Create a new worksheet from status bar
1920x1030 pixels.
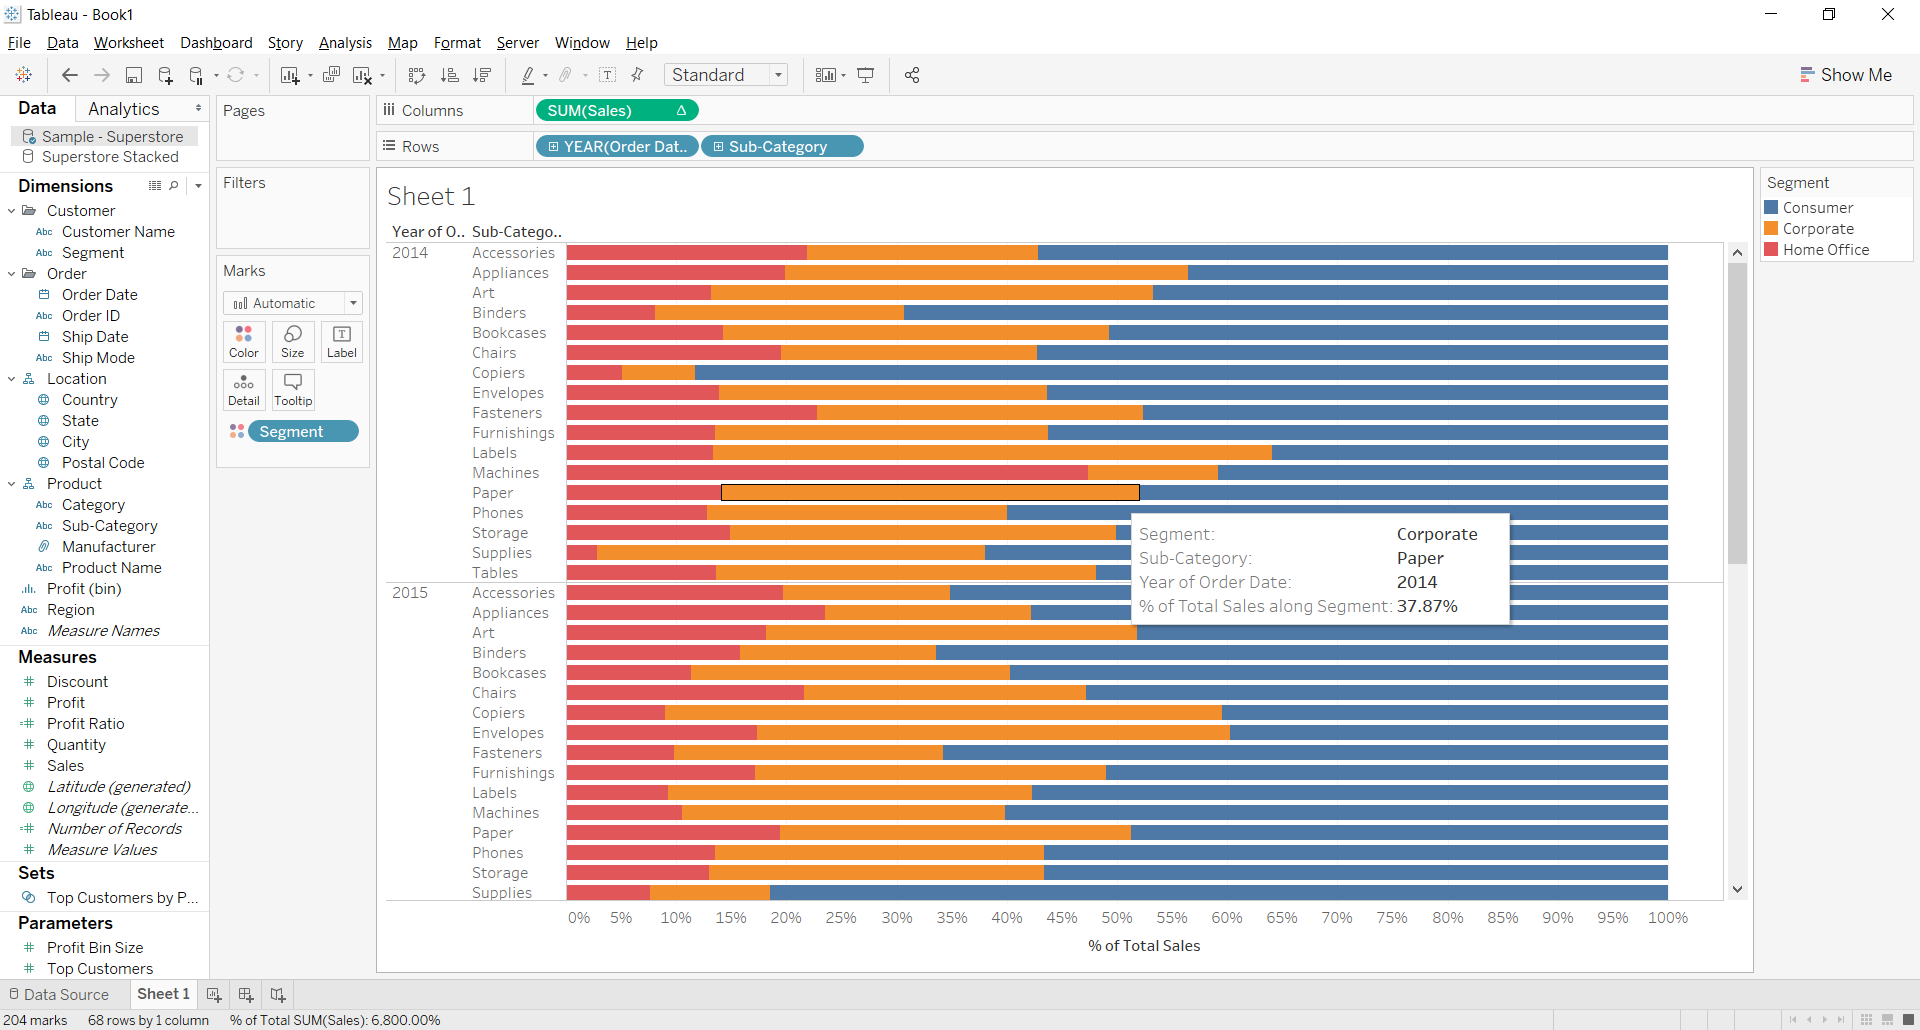tap(213, 993)
